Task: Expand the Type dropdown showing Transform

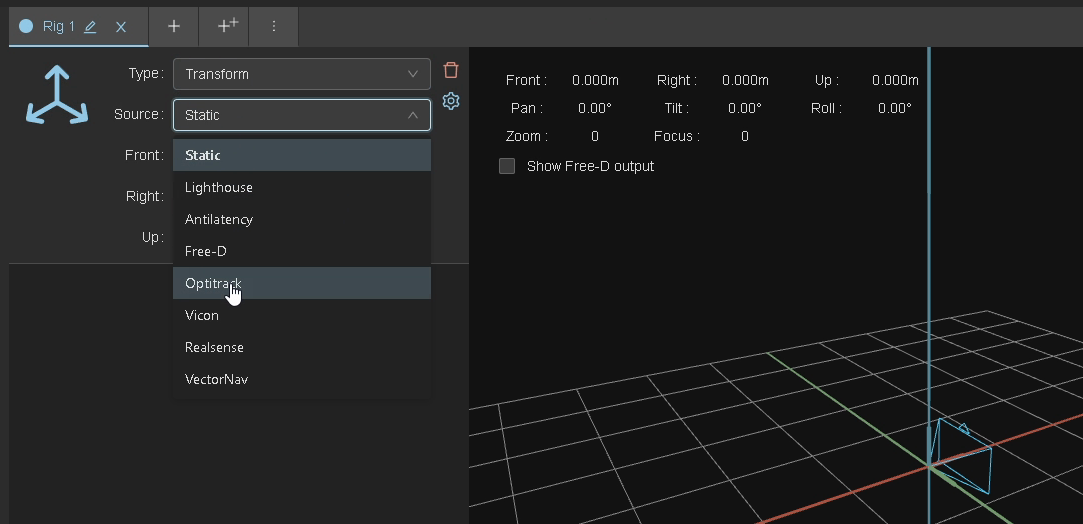Action: pos(301,74)
